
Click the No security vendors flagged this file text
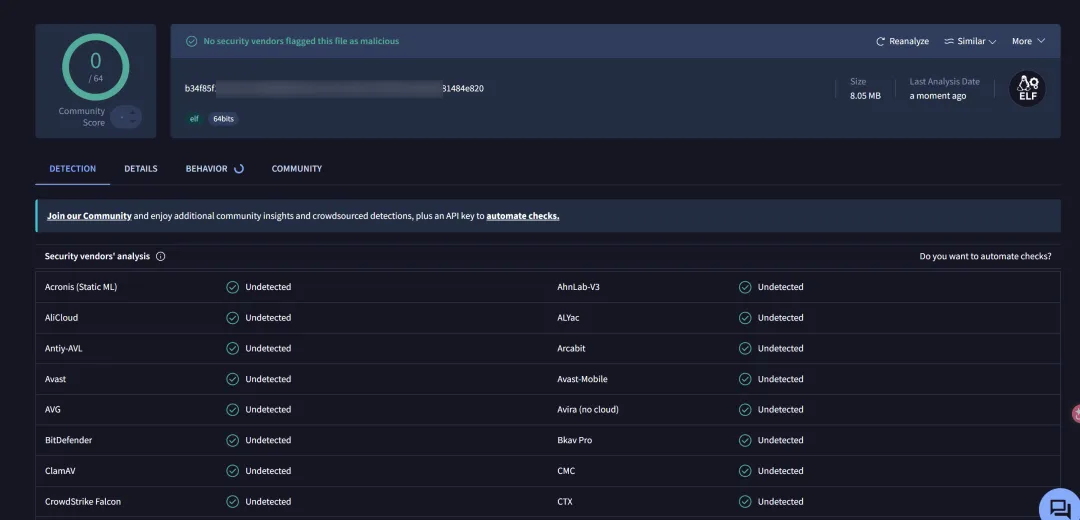tap(301, 41)
